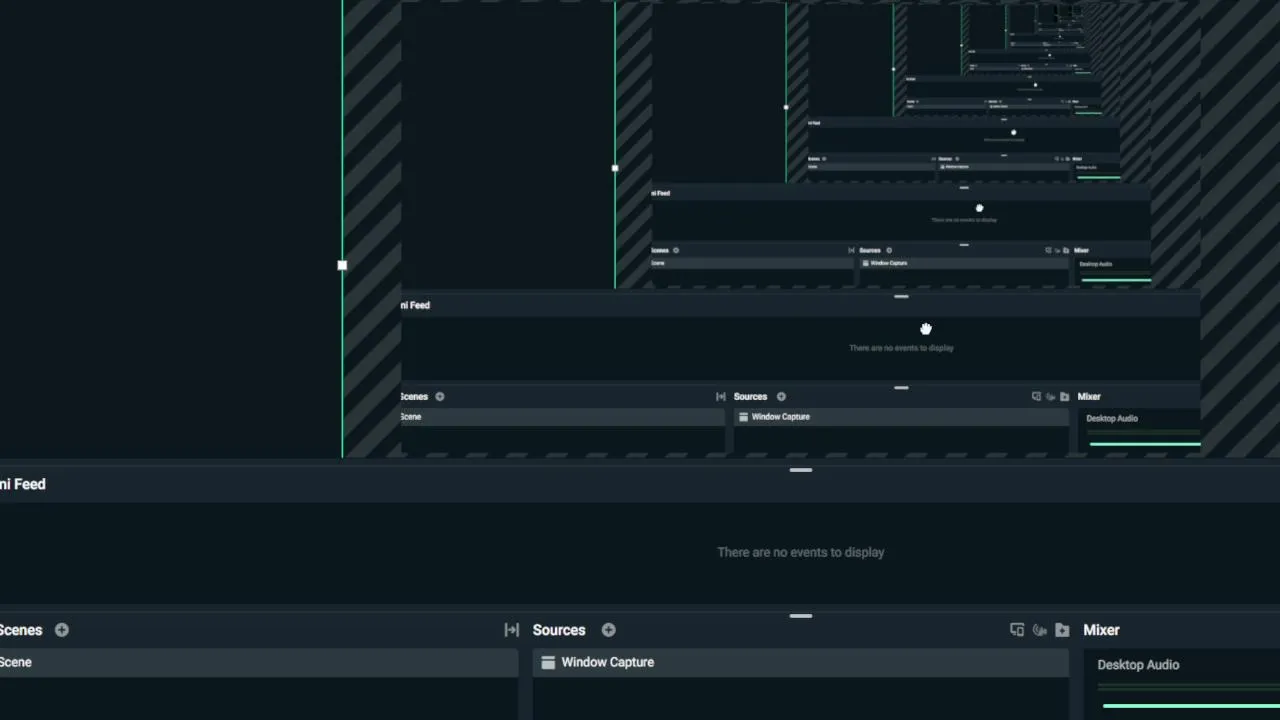Click the volume slider in the largest preview copy Mixer
The width and height of the screenshot is (1280, 720).
(x=1145, y=443)
